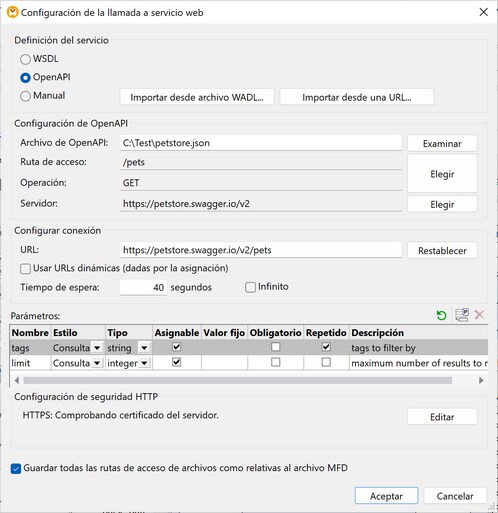Click the Valor fijo cell for limit
This screenshot has height=513, width=498.
[224, 363]
